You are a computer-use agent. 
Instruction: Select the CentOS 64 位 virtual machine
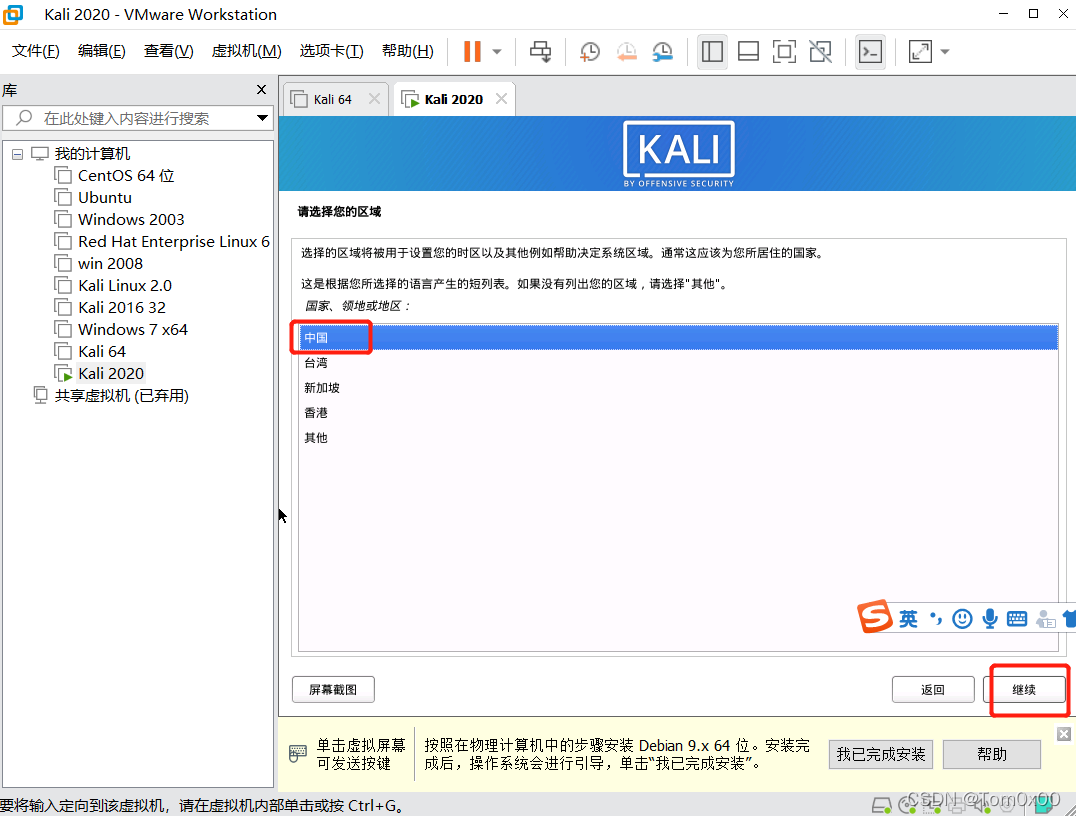pos(126,176)
